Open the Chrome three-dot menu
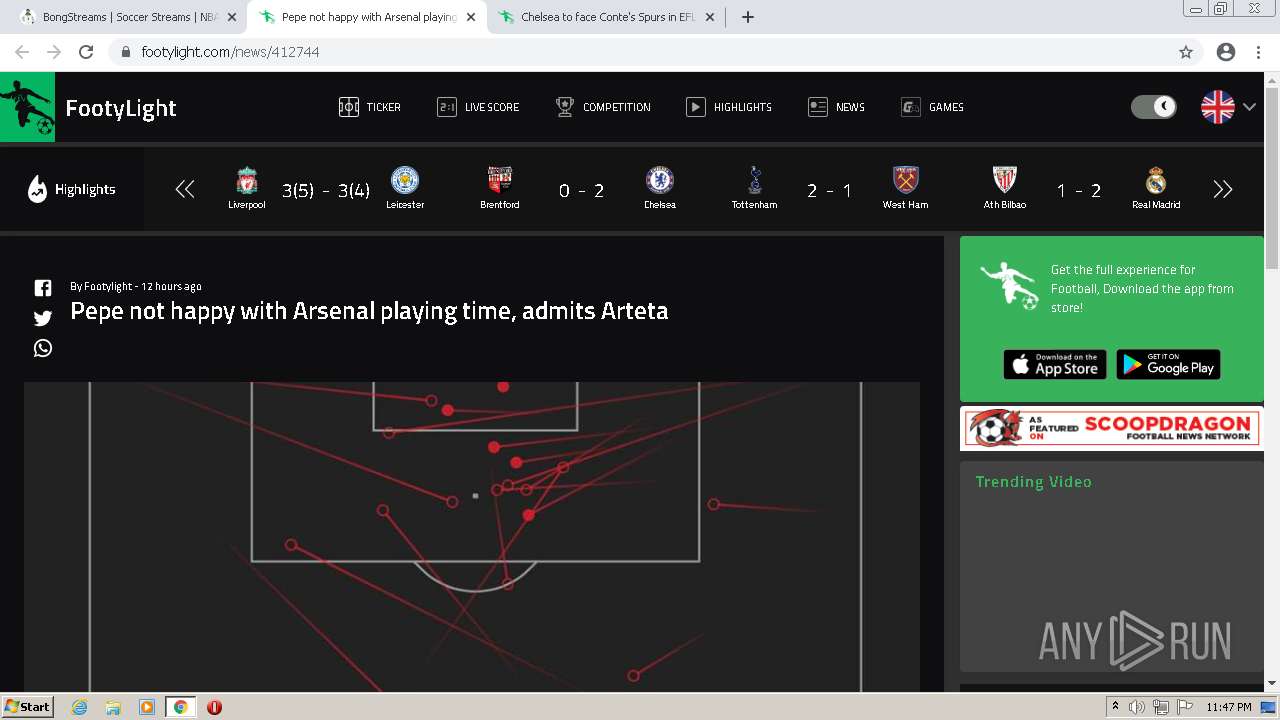Screen dimensions: 1280x720 coord(1258,52)
